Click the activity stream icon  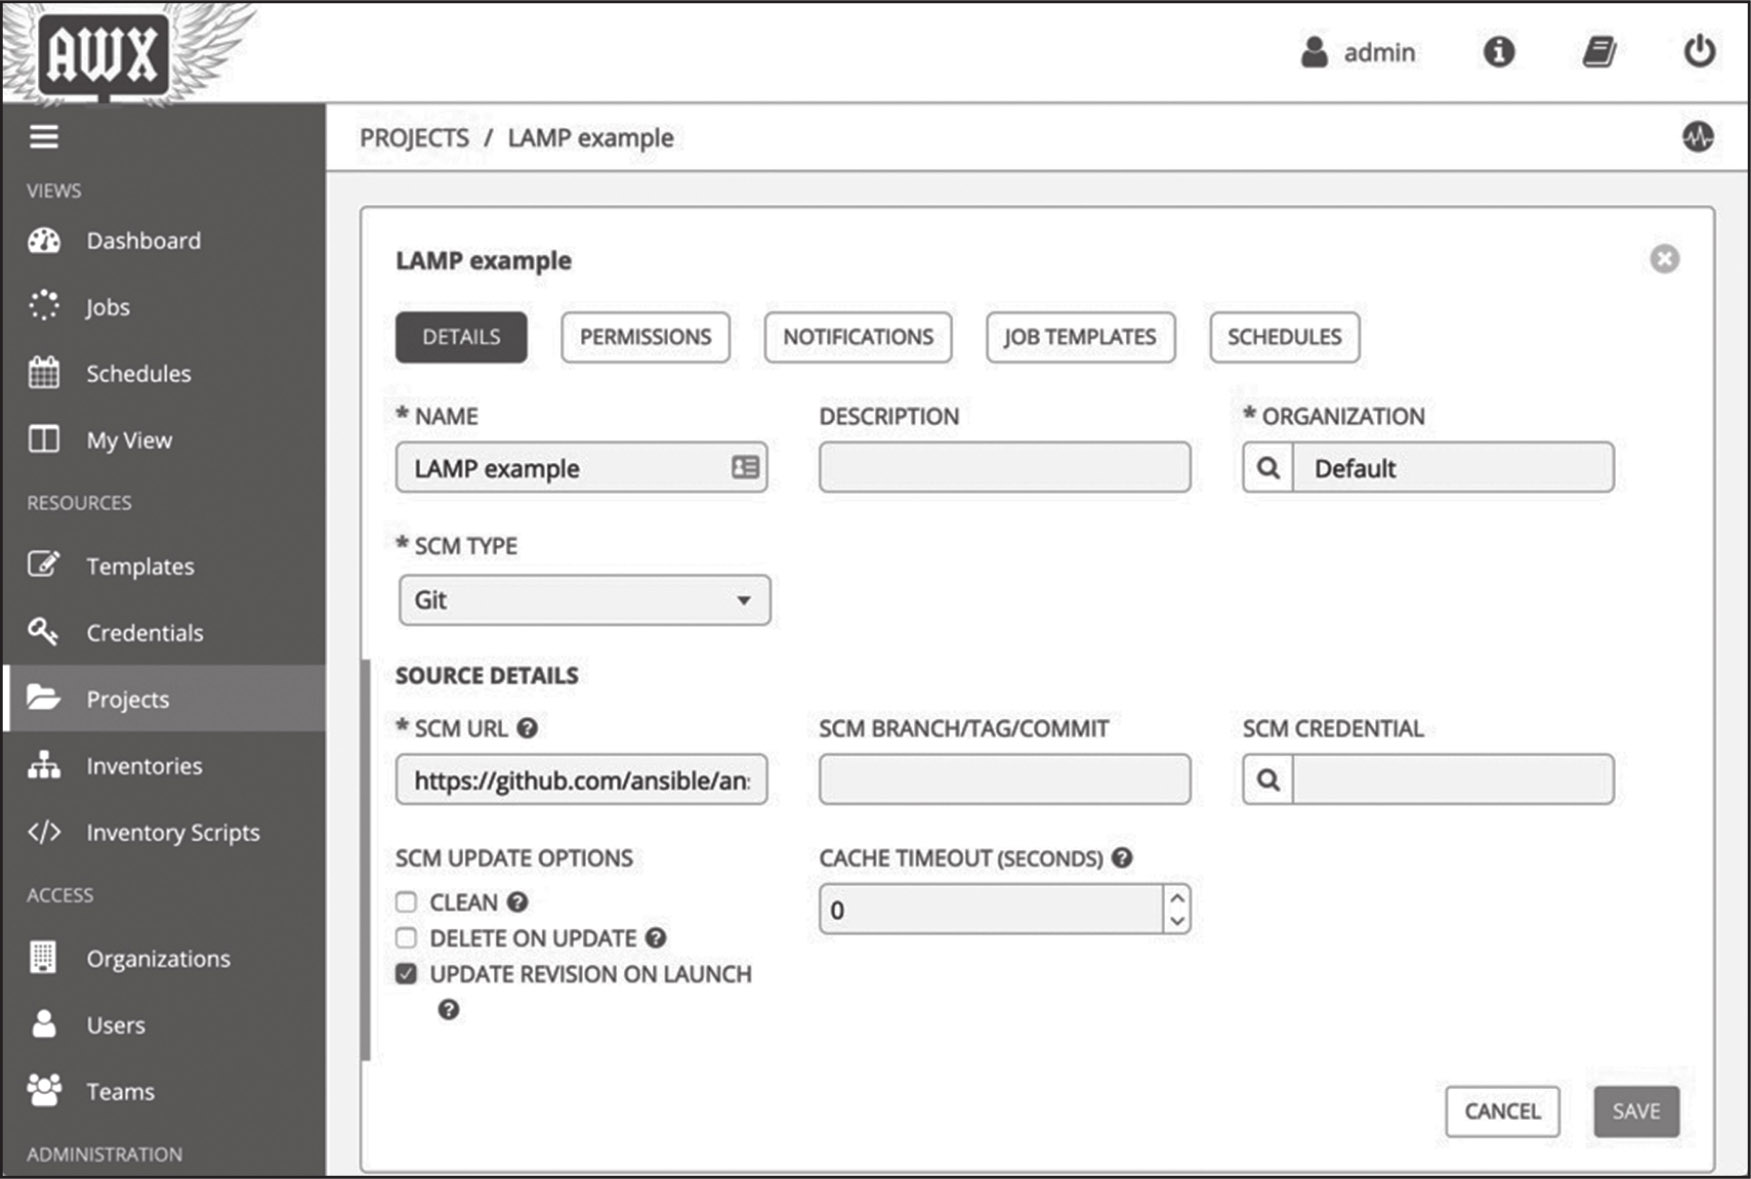pos(1697,137)
